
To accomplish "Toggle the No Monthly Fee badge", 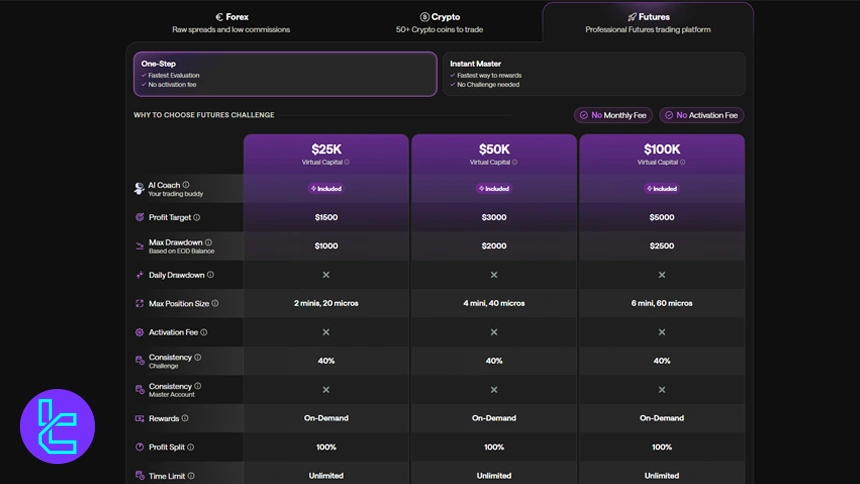I will point(613,115).
